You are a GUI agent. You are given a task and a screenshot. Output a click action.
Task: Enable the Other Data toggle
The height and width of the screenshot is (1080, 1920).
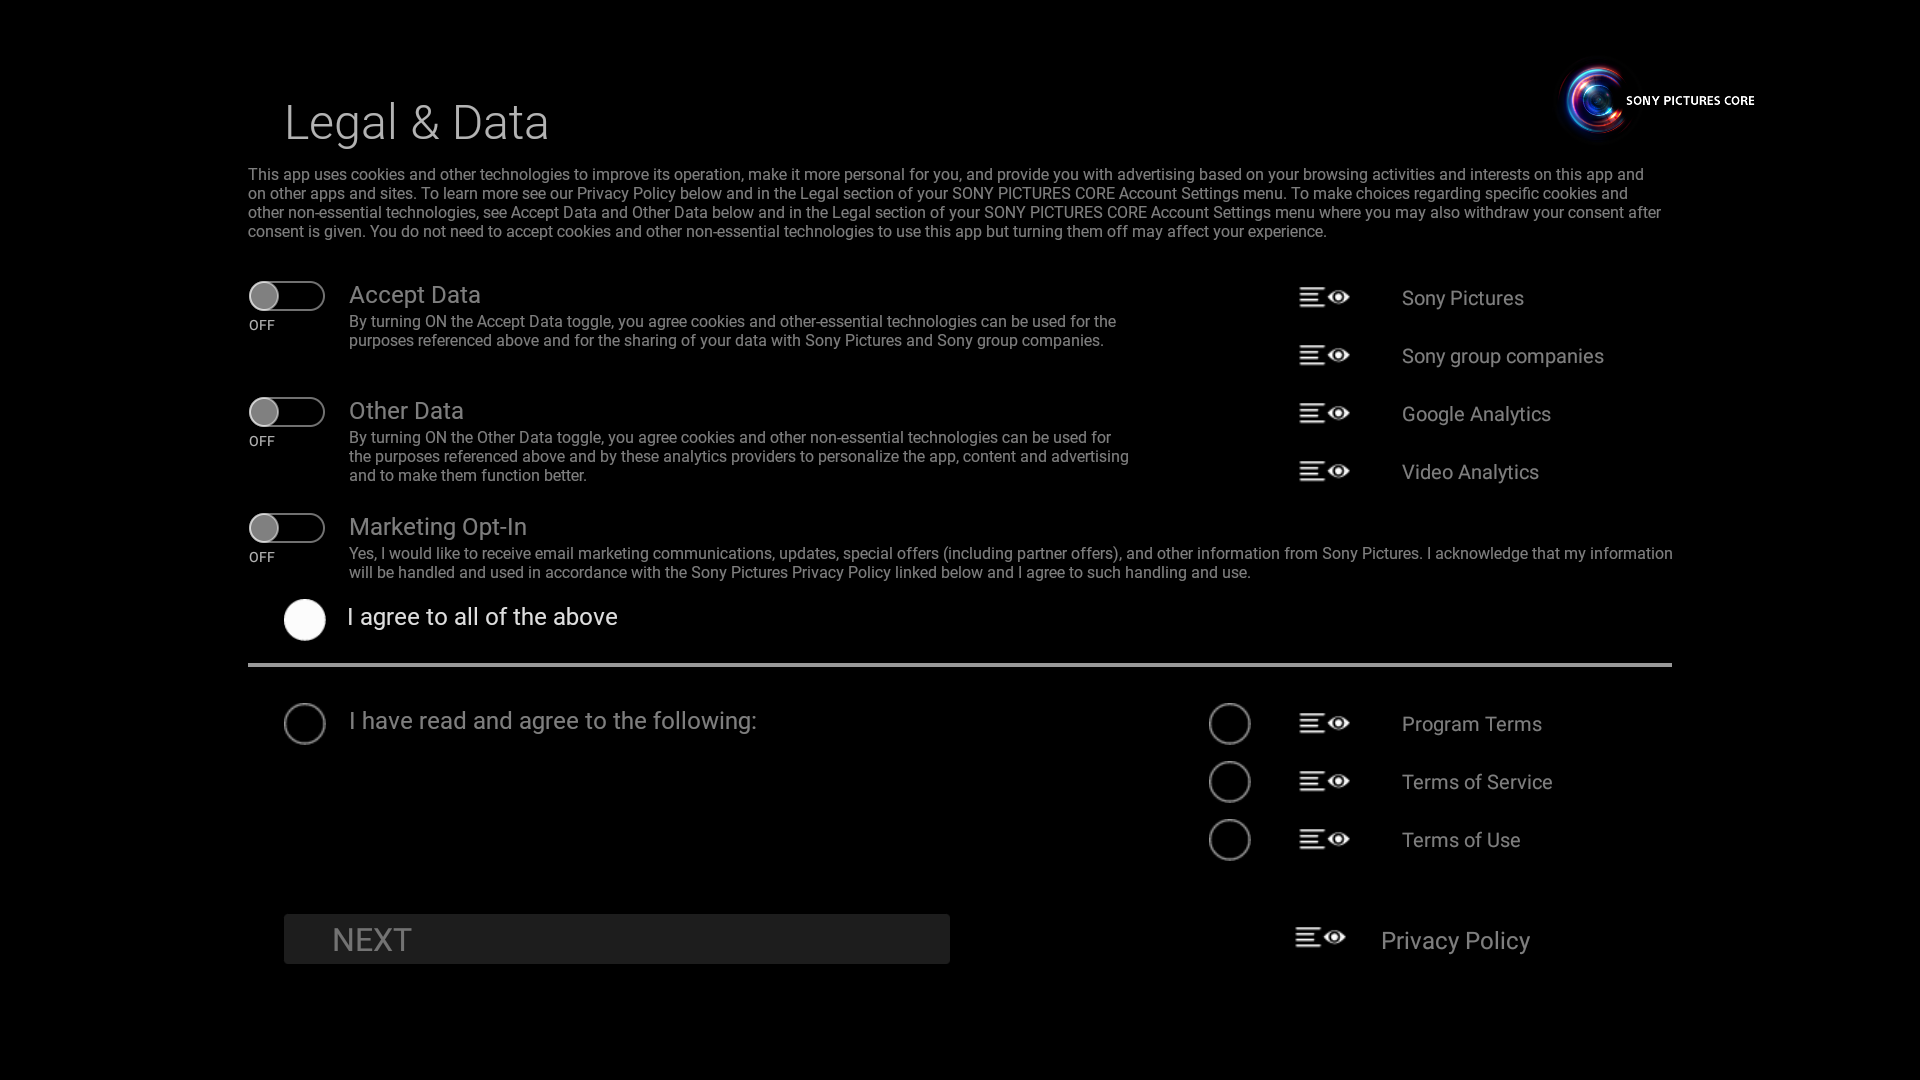[x=286, y=412]
